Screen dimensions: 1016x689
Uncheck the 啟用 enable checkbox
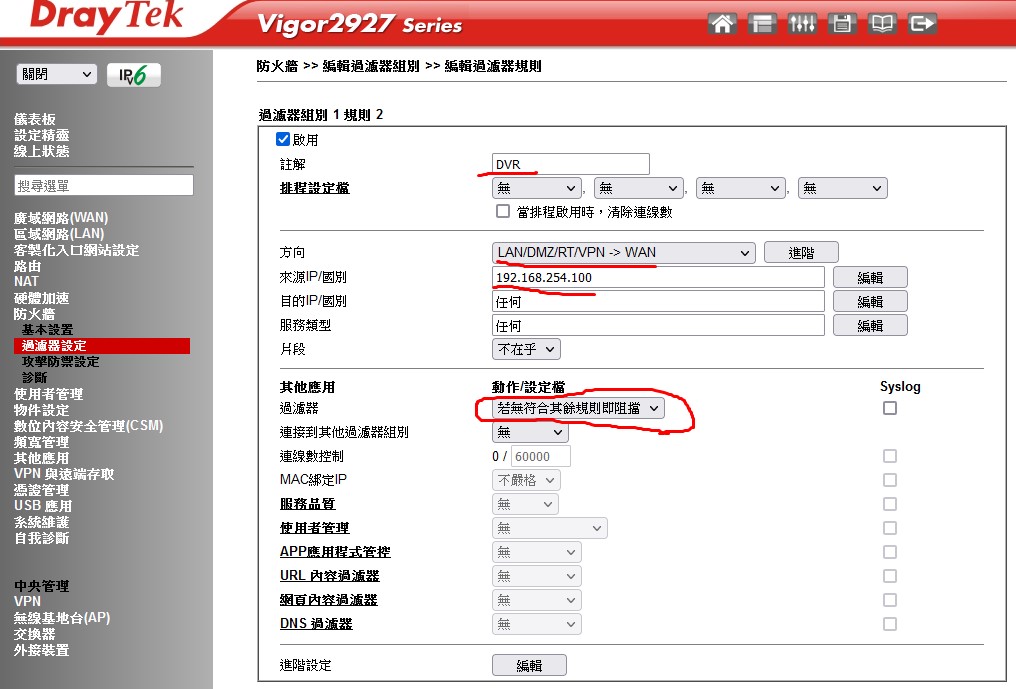pos(283,139)
